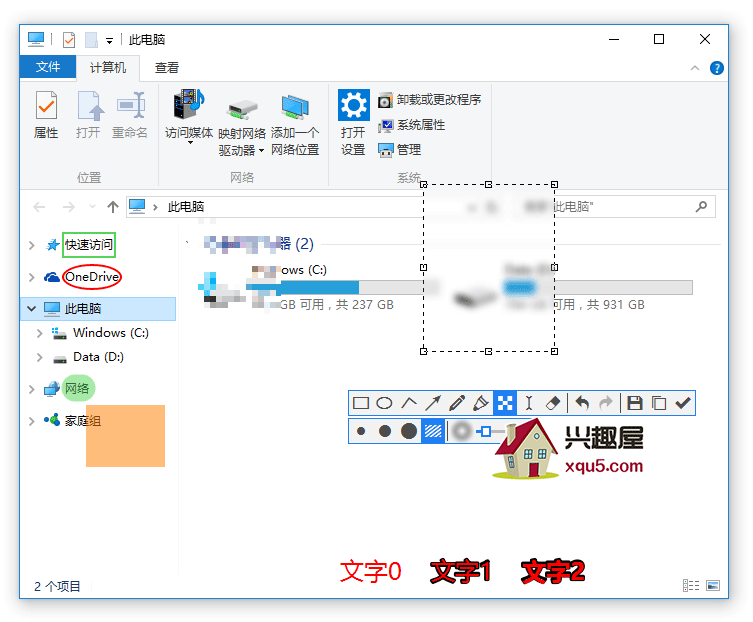Click the search box magnifier icon
The width and height of the screenshot is (753, 622).
(x=701, y=207)
